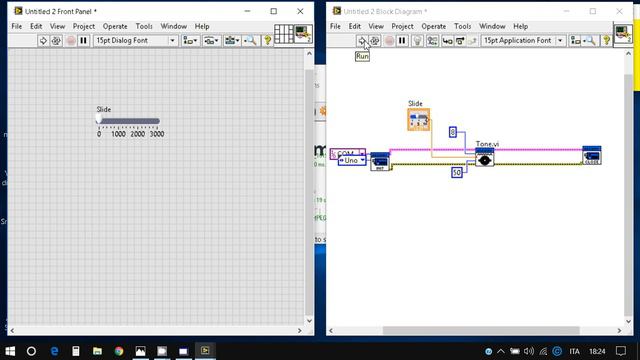The height and width of the screenshot is (360, 640).
Task: Click search magnifier in Front Panel toolbar
Action: [x=250, y=40]
